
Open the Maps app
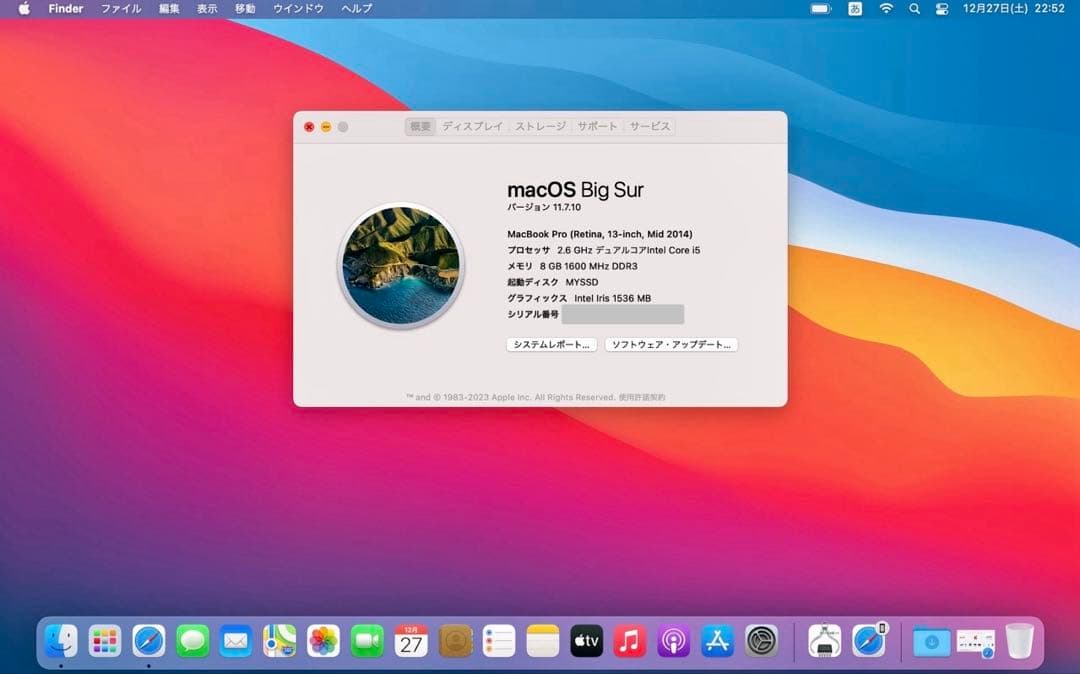(x=278, y=641)
